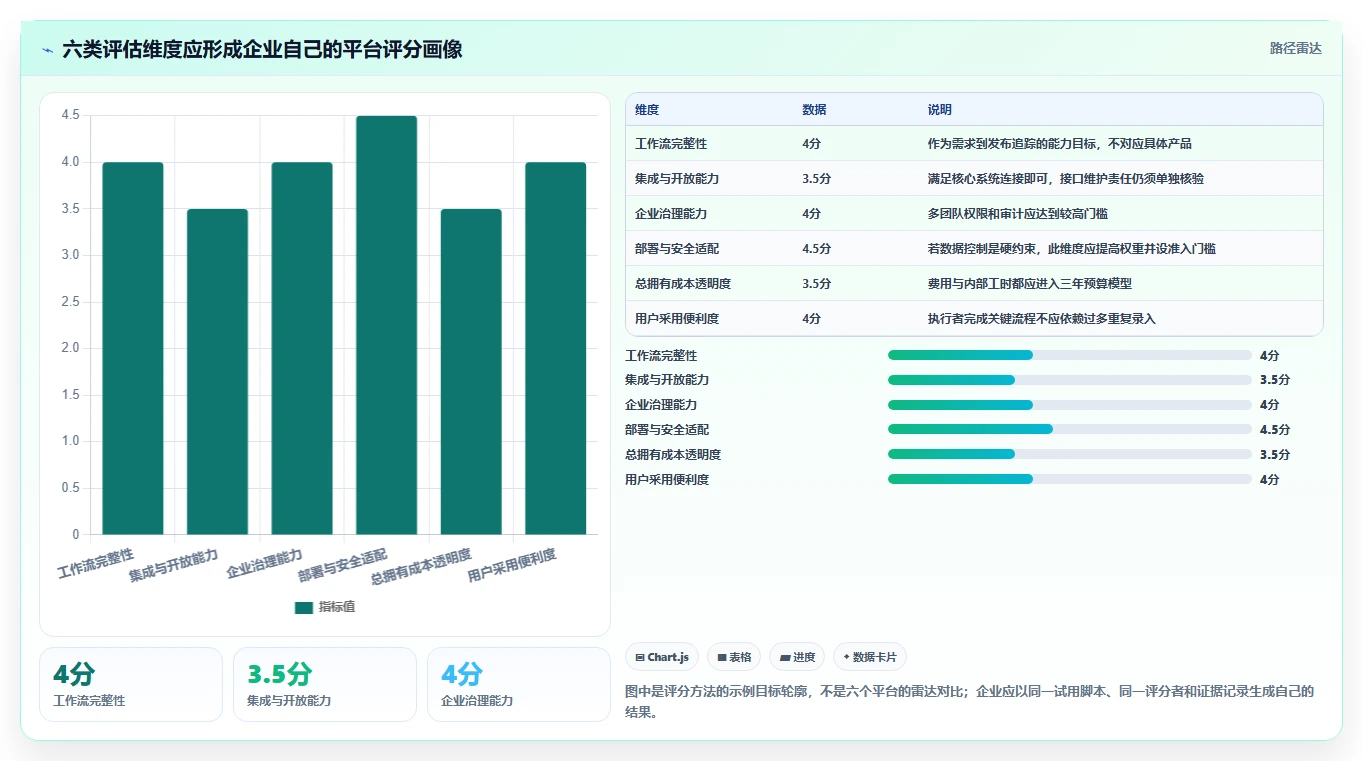Click the 企业治理能力 bar in the chart
The image size is (1363, 761).
click(x=302, y=348)
